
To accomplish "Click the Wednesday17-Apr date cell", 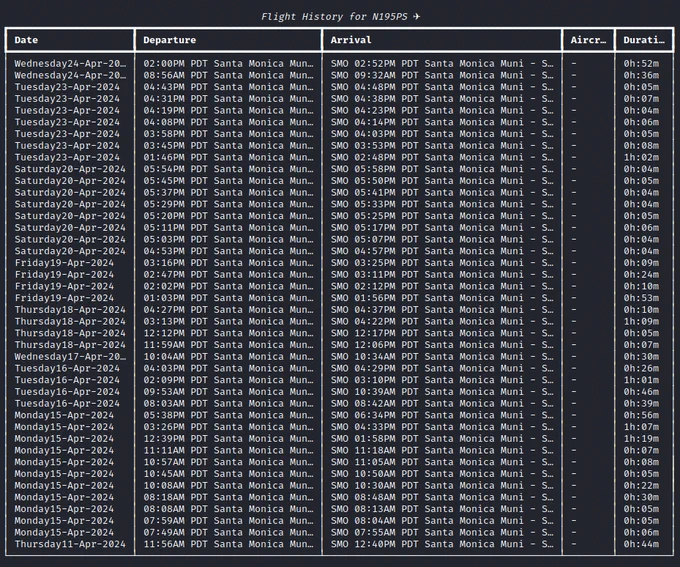I will tap(70, 356).
